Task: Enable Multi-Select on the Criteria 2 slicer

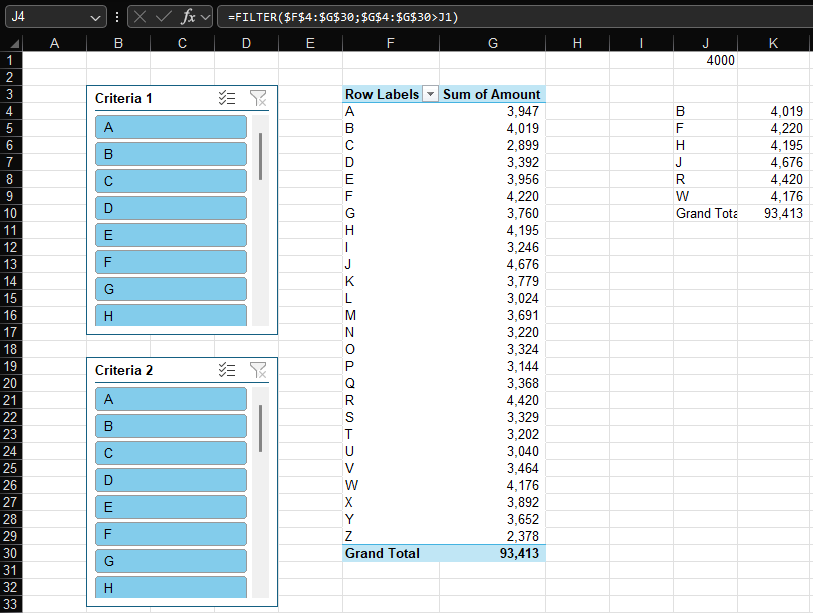Action: click(x=227, y=370)
